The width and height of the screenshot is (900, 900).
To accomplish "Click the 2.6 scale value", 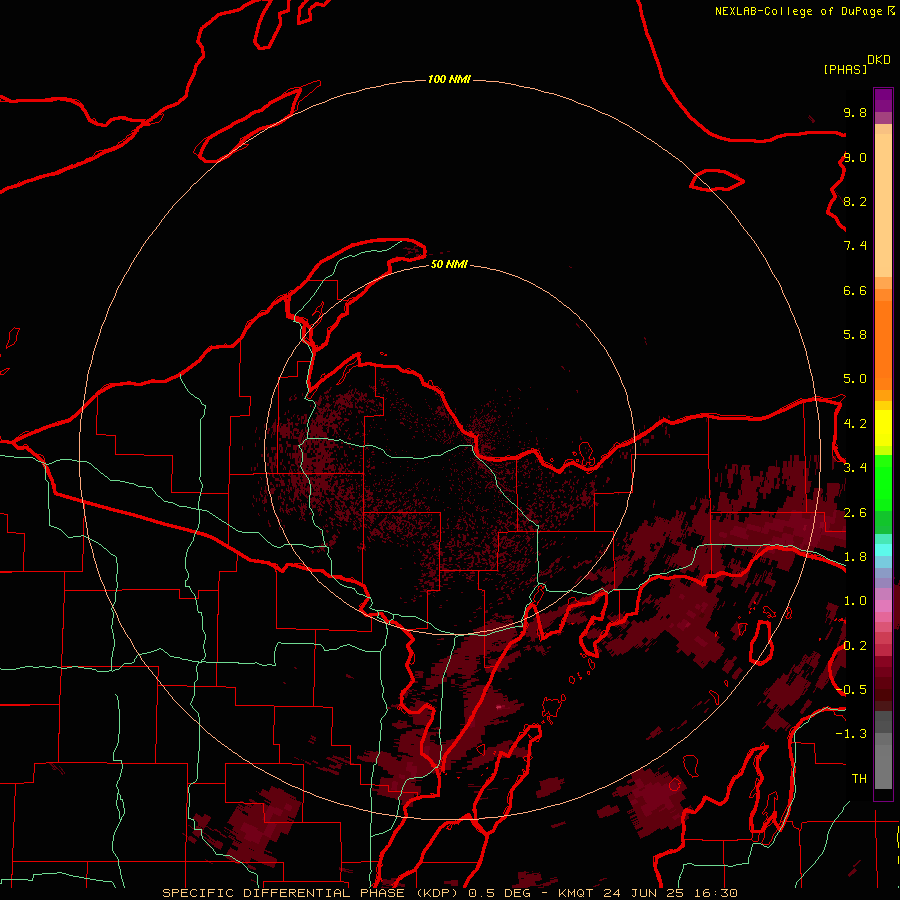I will [x=855, y=513].
